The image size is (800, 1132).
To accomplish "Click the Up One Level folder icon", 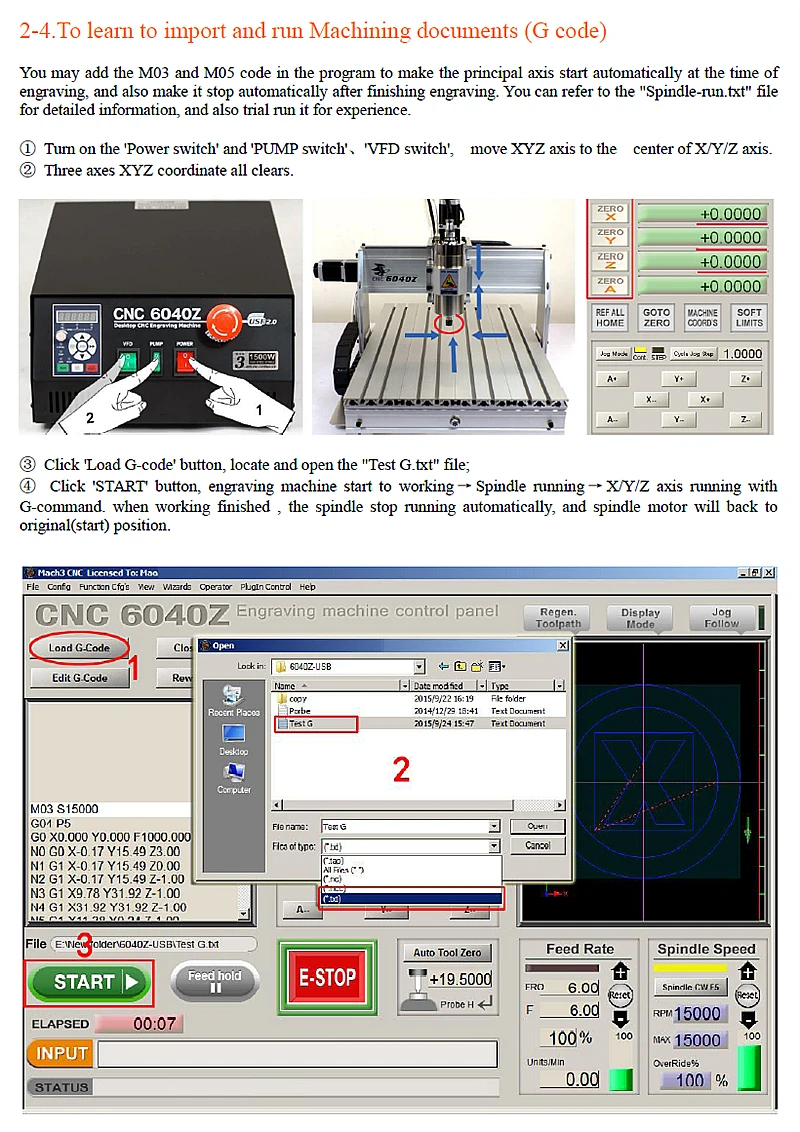I will [460, 666].
